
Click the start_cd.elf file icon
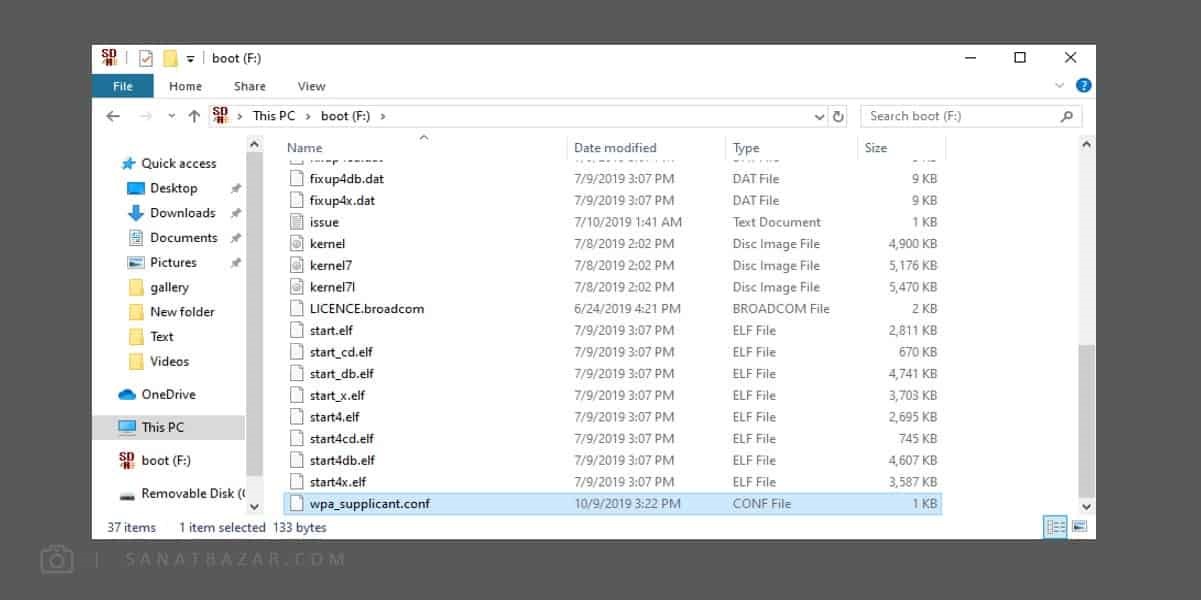[296, 352]
